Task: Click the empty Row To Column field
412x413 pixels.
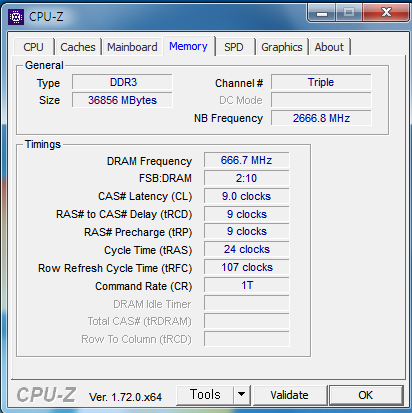Action: 247,339
